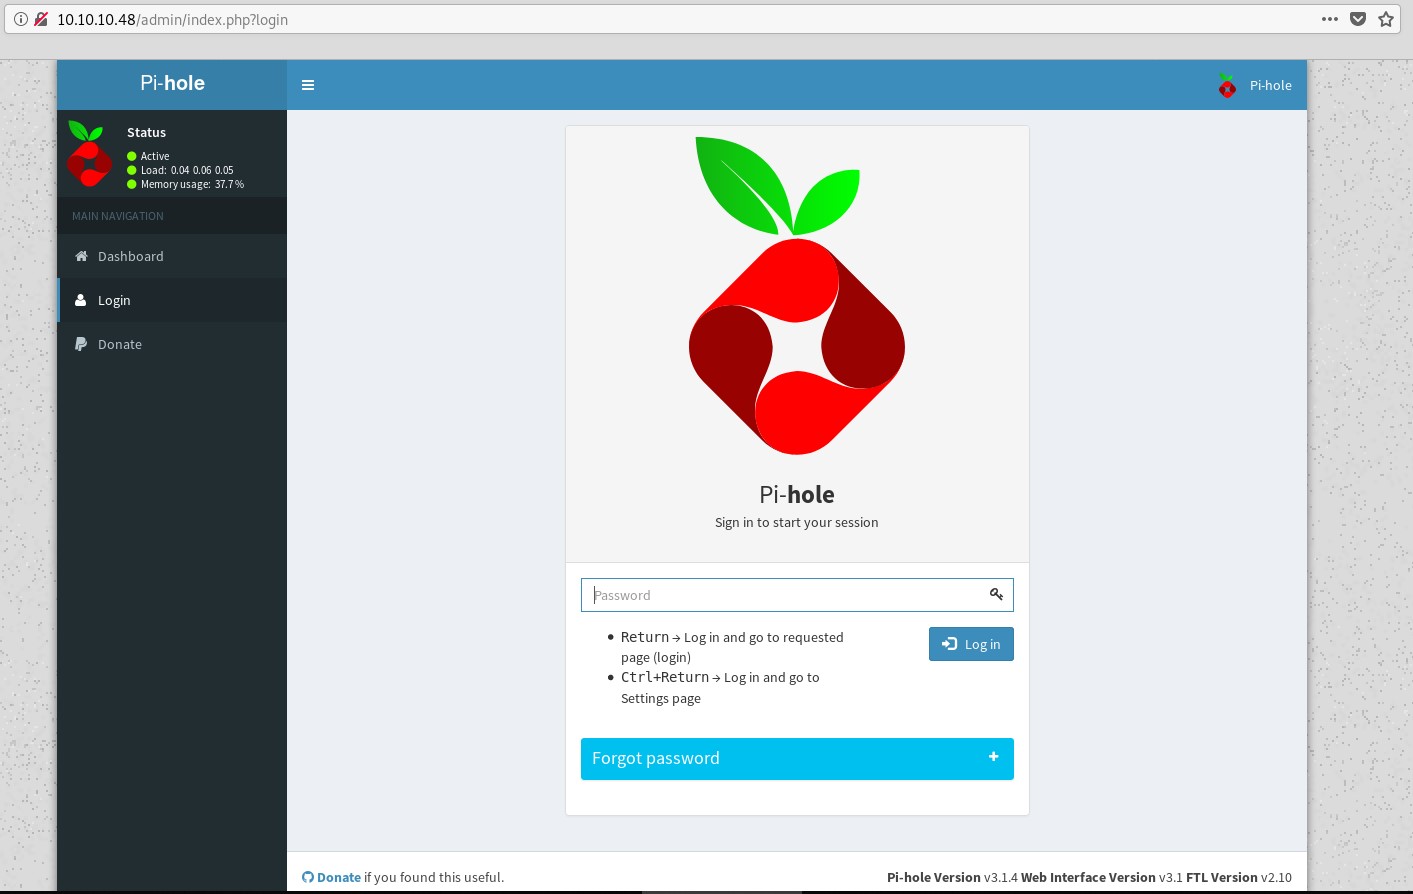
Task: Click the 'Sign in to start your session' text
Action: (797, 522)
